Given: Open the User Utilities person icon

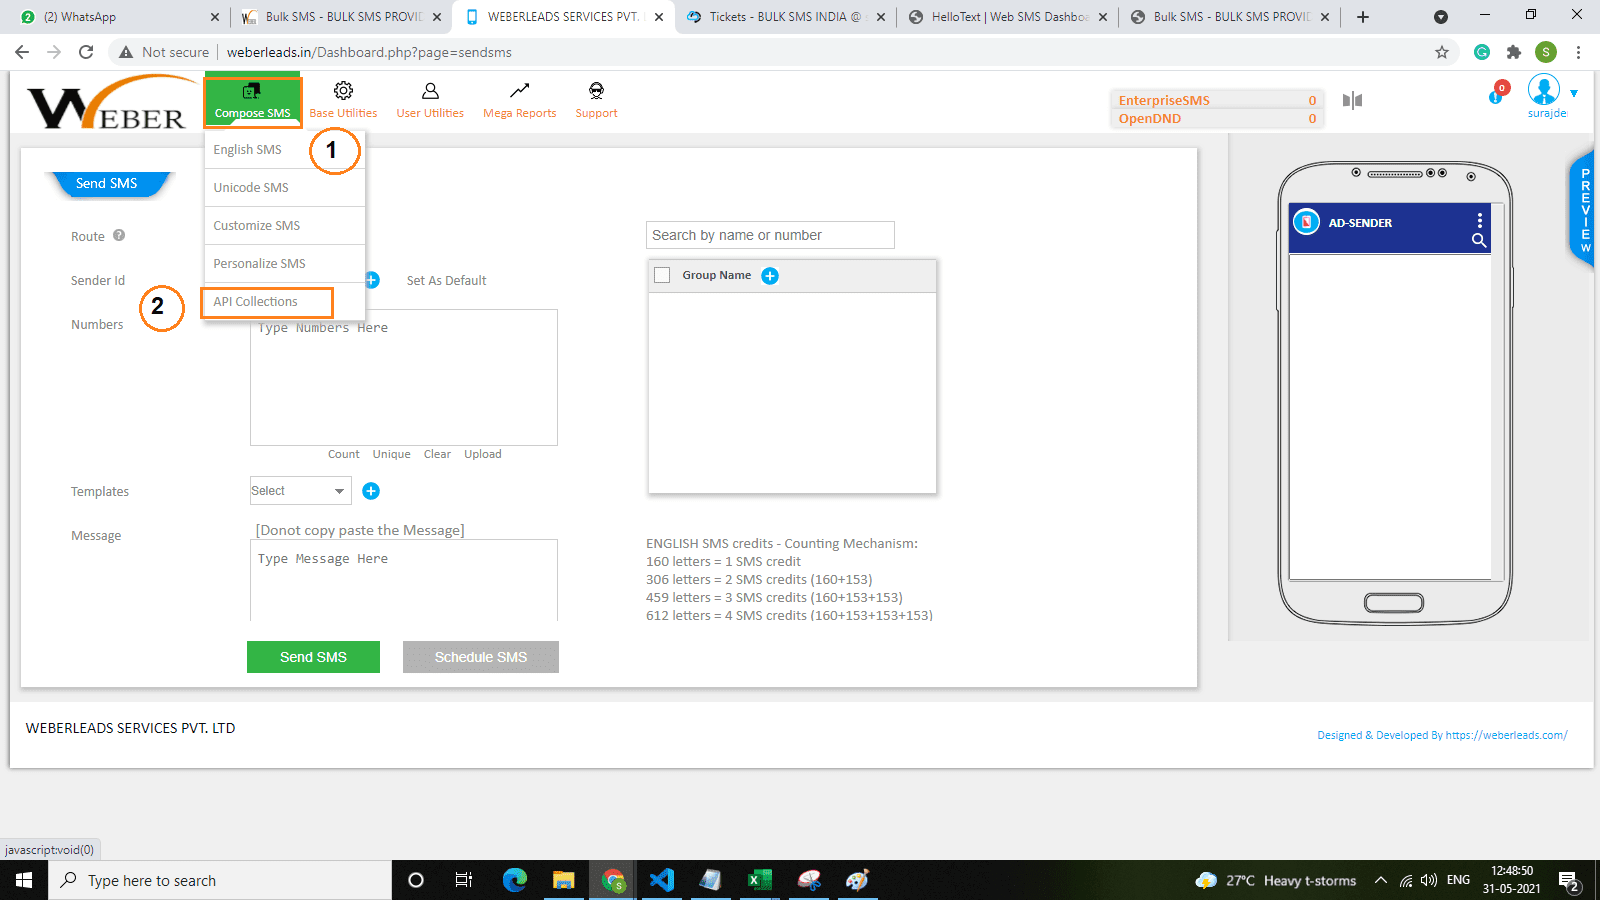Looking at the screenshot, I should pyautogui.click(x=430, y=91).
